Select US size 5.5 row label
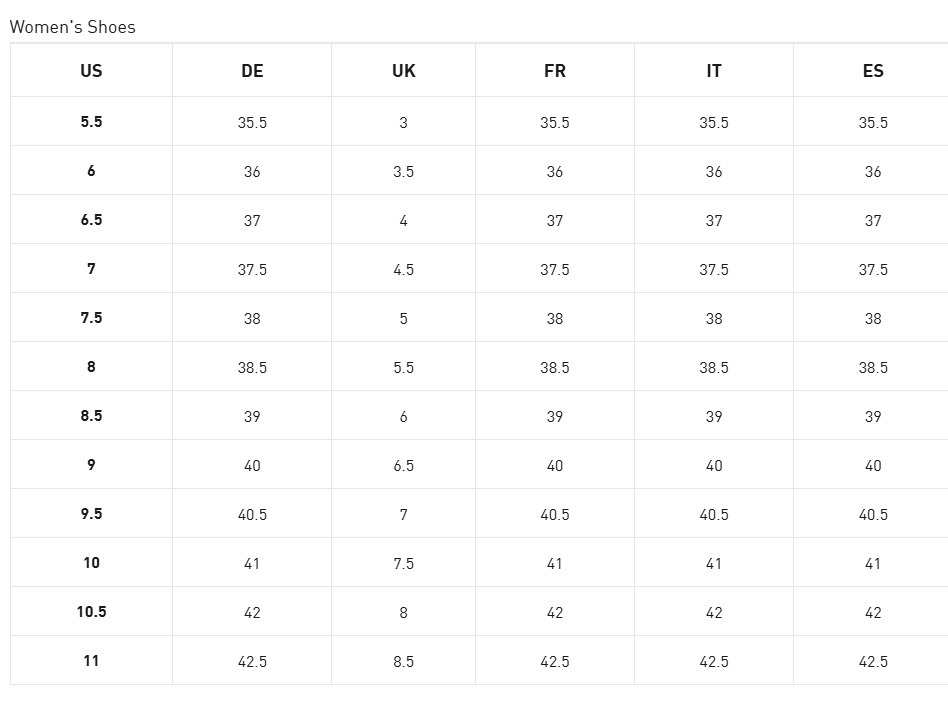The width and height of the screenshot is (948, 703). pyautogui.click(x=91, y=122)
